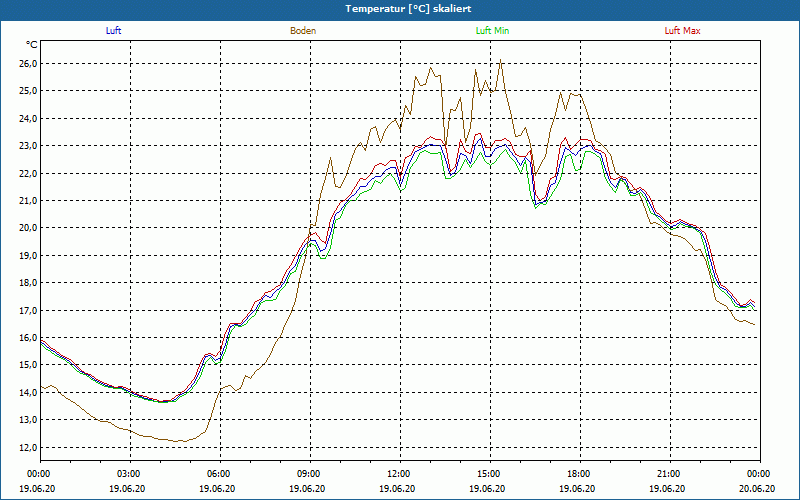Click the 21,0 y-axis value
Viewport: 800px width, 500px height.
[x=29, y=201]
